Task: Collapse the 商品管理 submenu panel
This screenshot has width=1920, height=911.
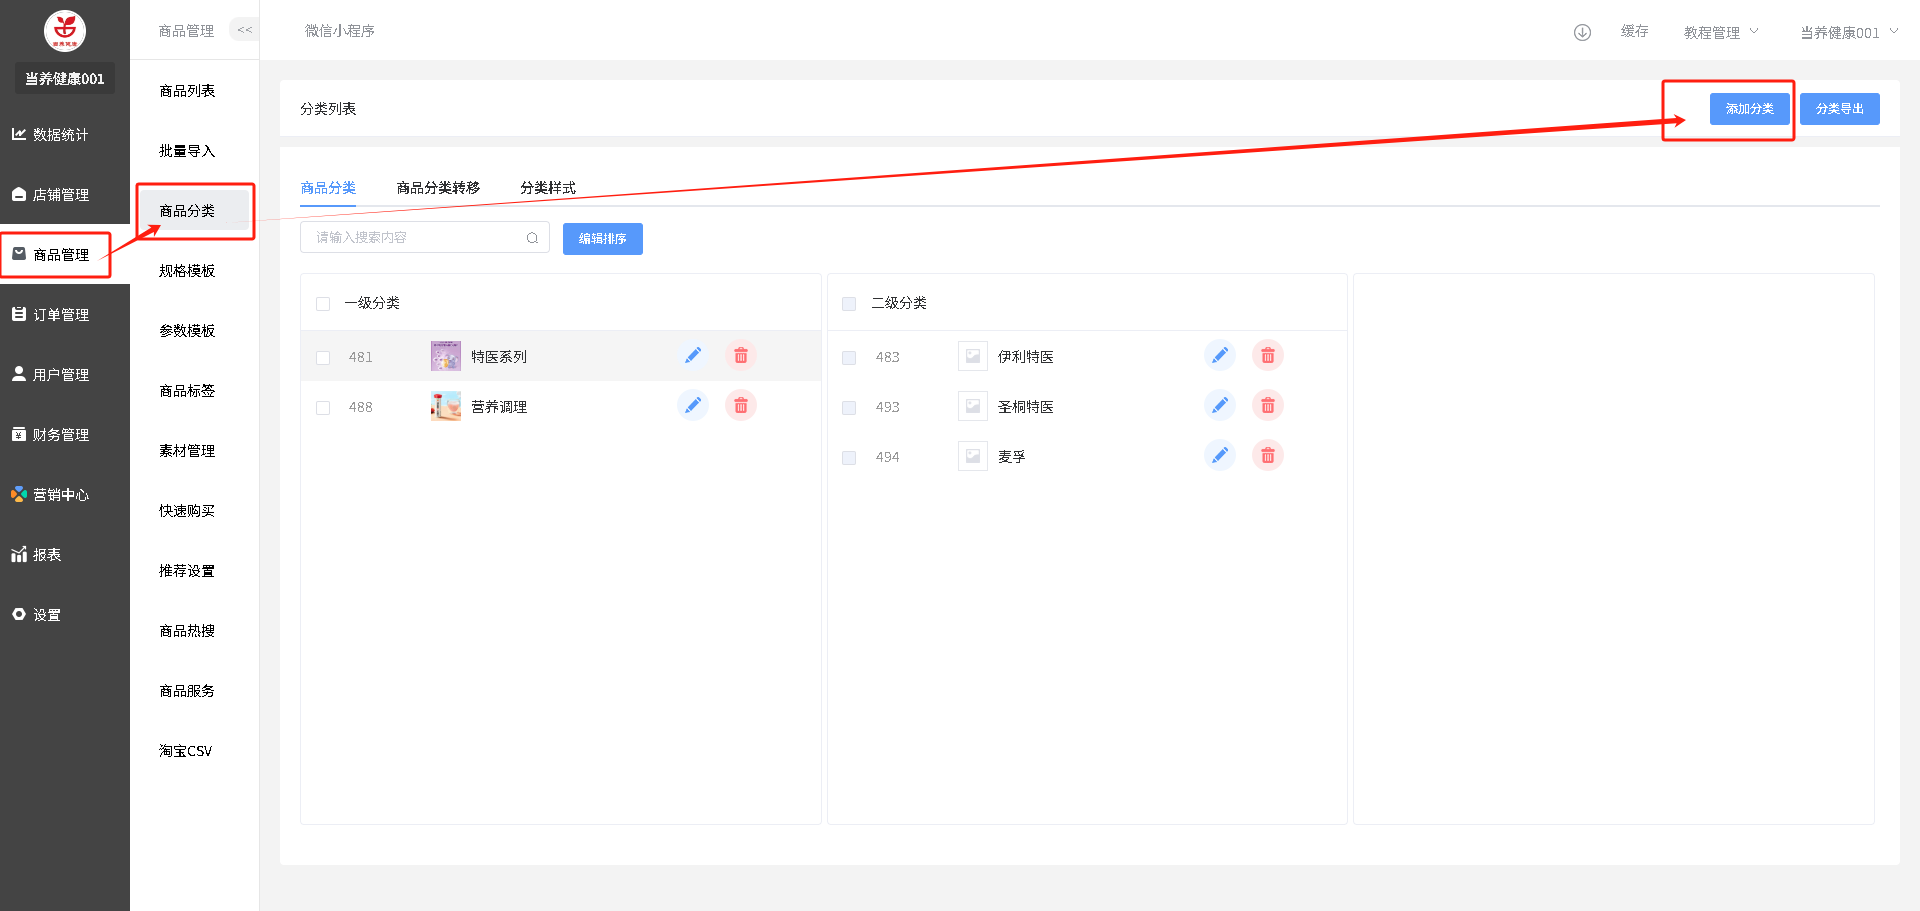Action: point(244,30)
